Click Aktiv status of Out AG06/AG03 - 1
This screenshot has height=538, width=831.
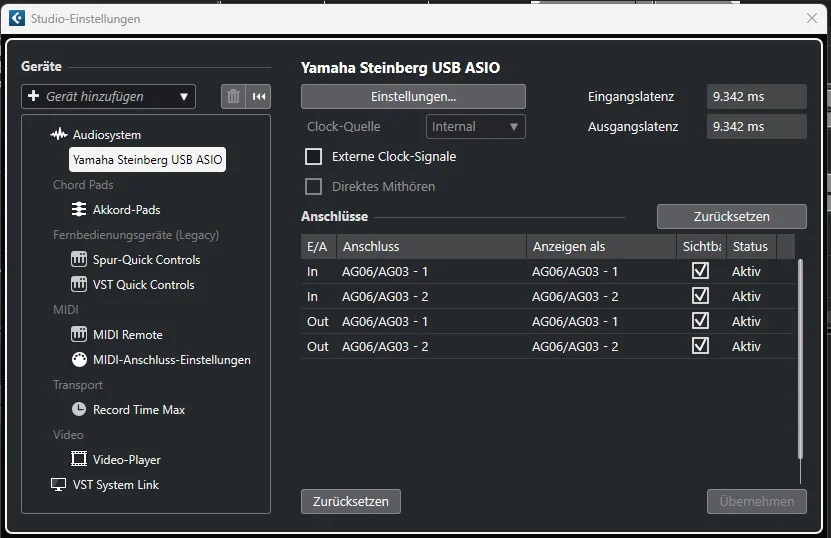(746, 321)
